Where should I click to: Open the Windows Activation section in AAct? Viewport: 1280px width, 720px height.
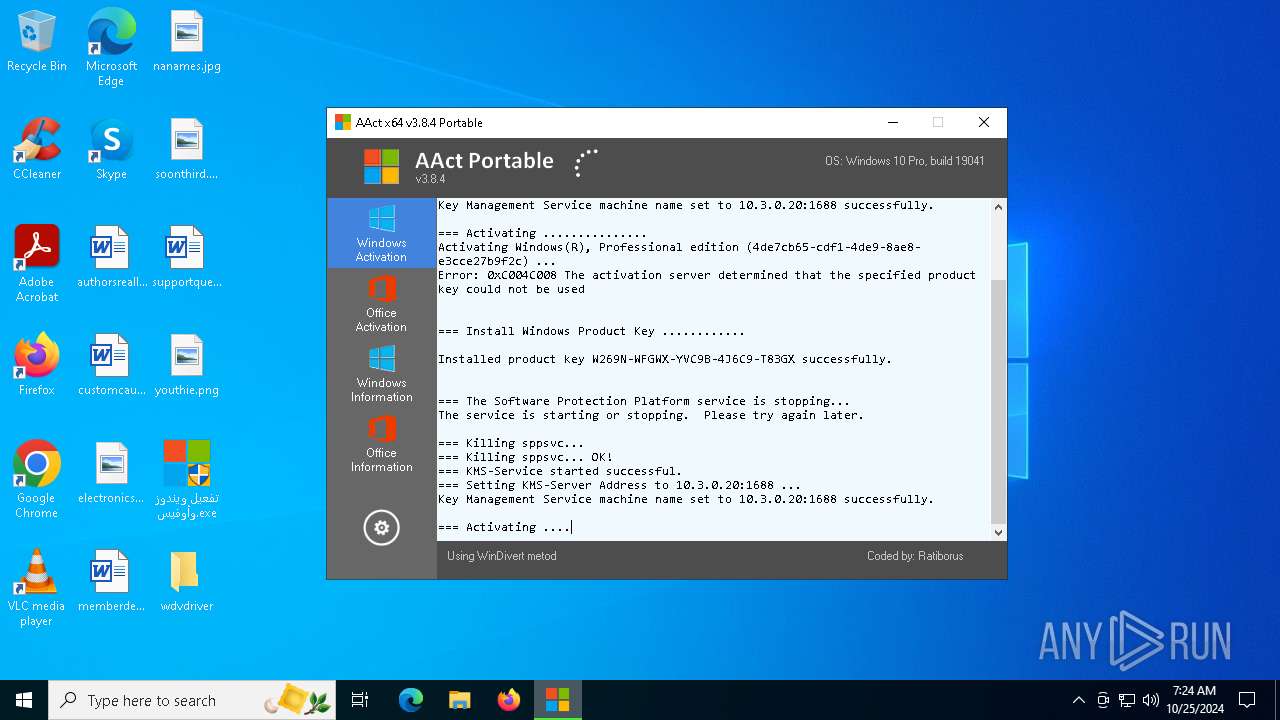pyautogui.click(x=381, y=233)
